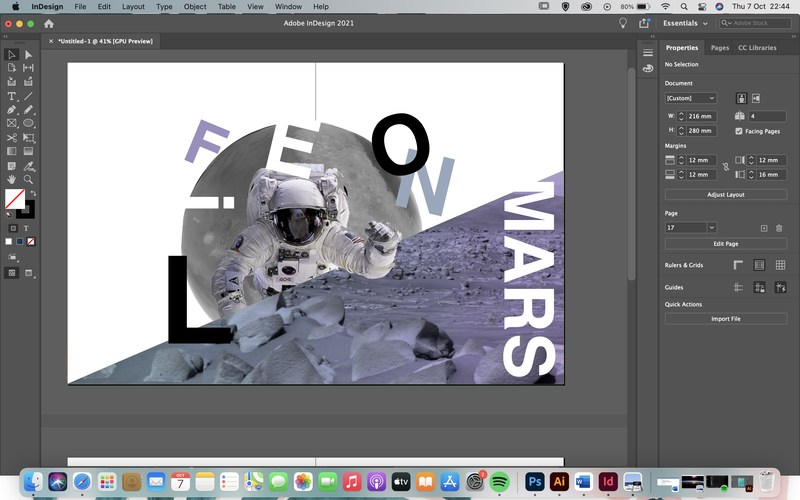Select the Zoom tool magnifier

29,180
